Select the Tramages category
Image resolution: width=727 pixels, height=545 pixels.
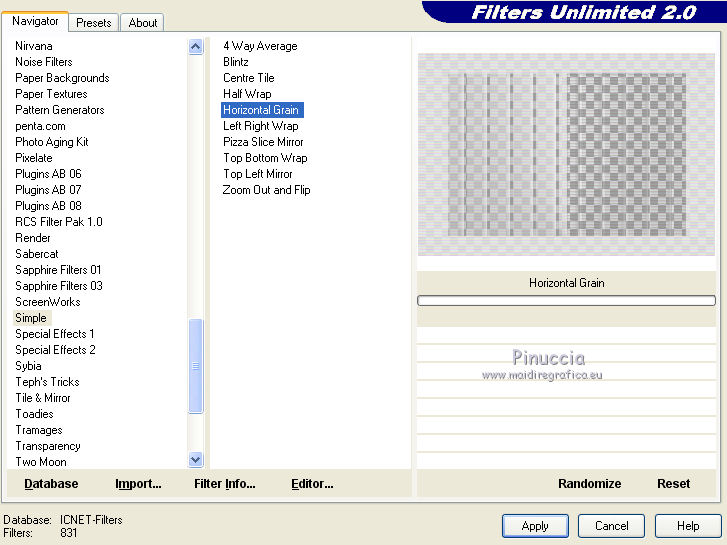pos(39,430)
